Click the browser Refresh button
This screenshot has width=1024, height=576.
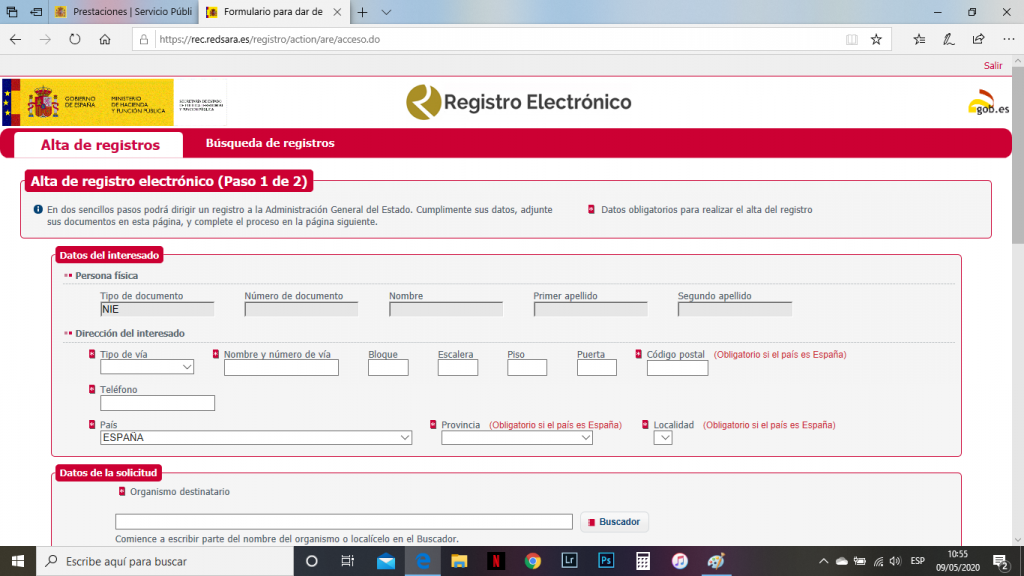[74, 40]
